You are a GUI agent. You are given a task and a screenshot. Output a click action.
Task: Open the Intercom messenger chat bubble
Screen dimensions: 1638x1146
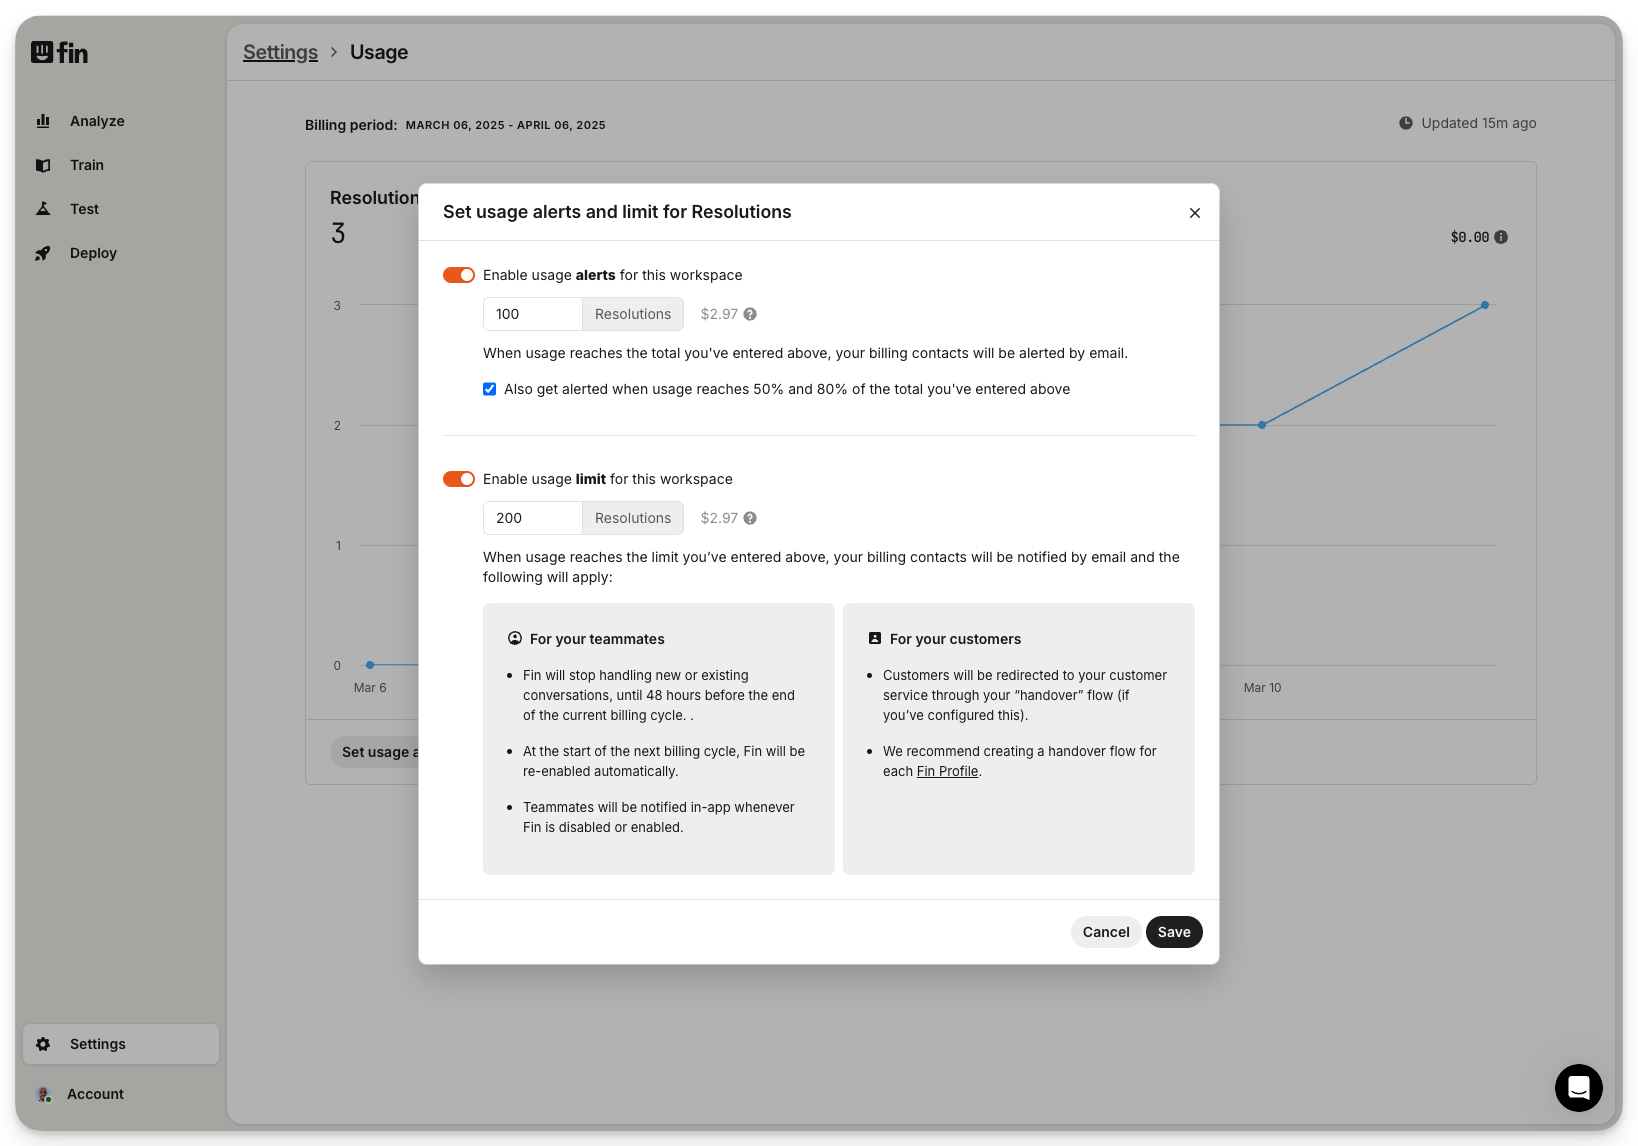point(1578,1088)
